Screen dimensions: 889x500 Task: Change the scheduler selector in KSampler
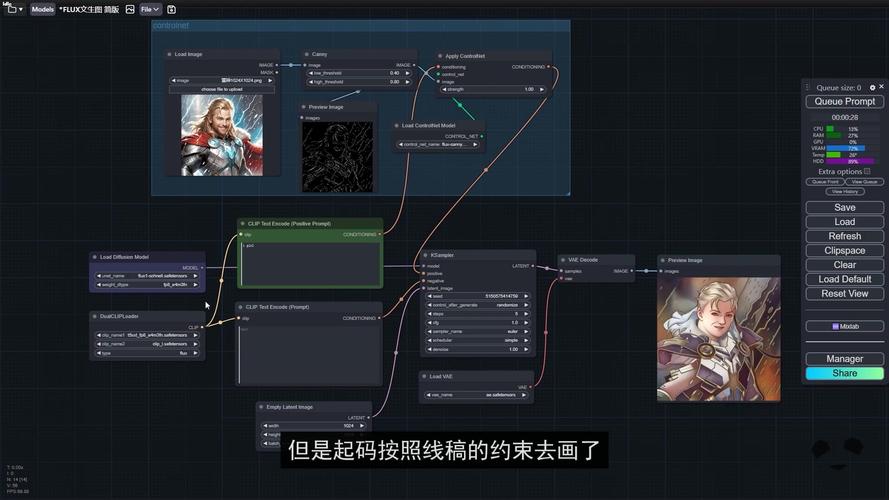[x=478, y=340]
